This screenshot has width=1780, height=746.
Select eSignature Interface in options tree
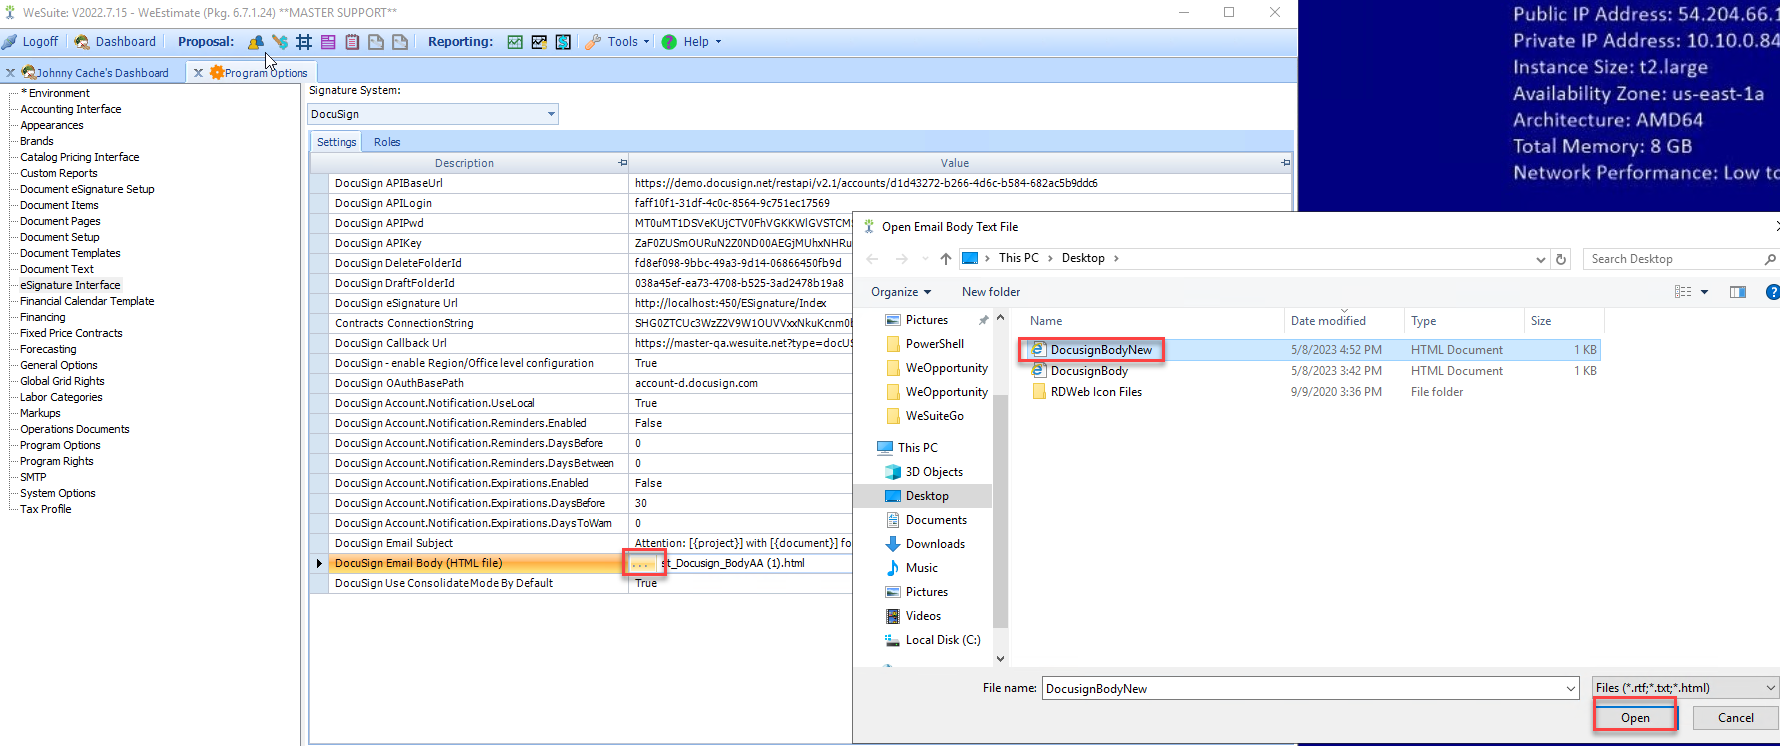(70, 285)
